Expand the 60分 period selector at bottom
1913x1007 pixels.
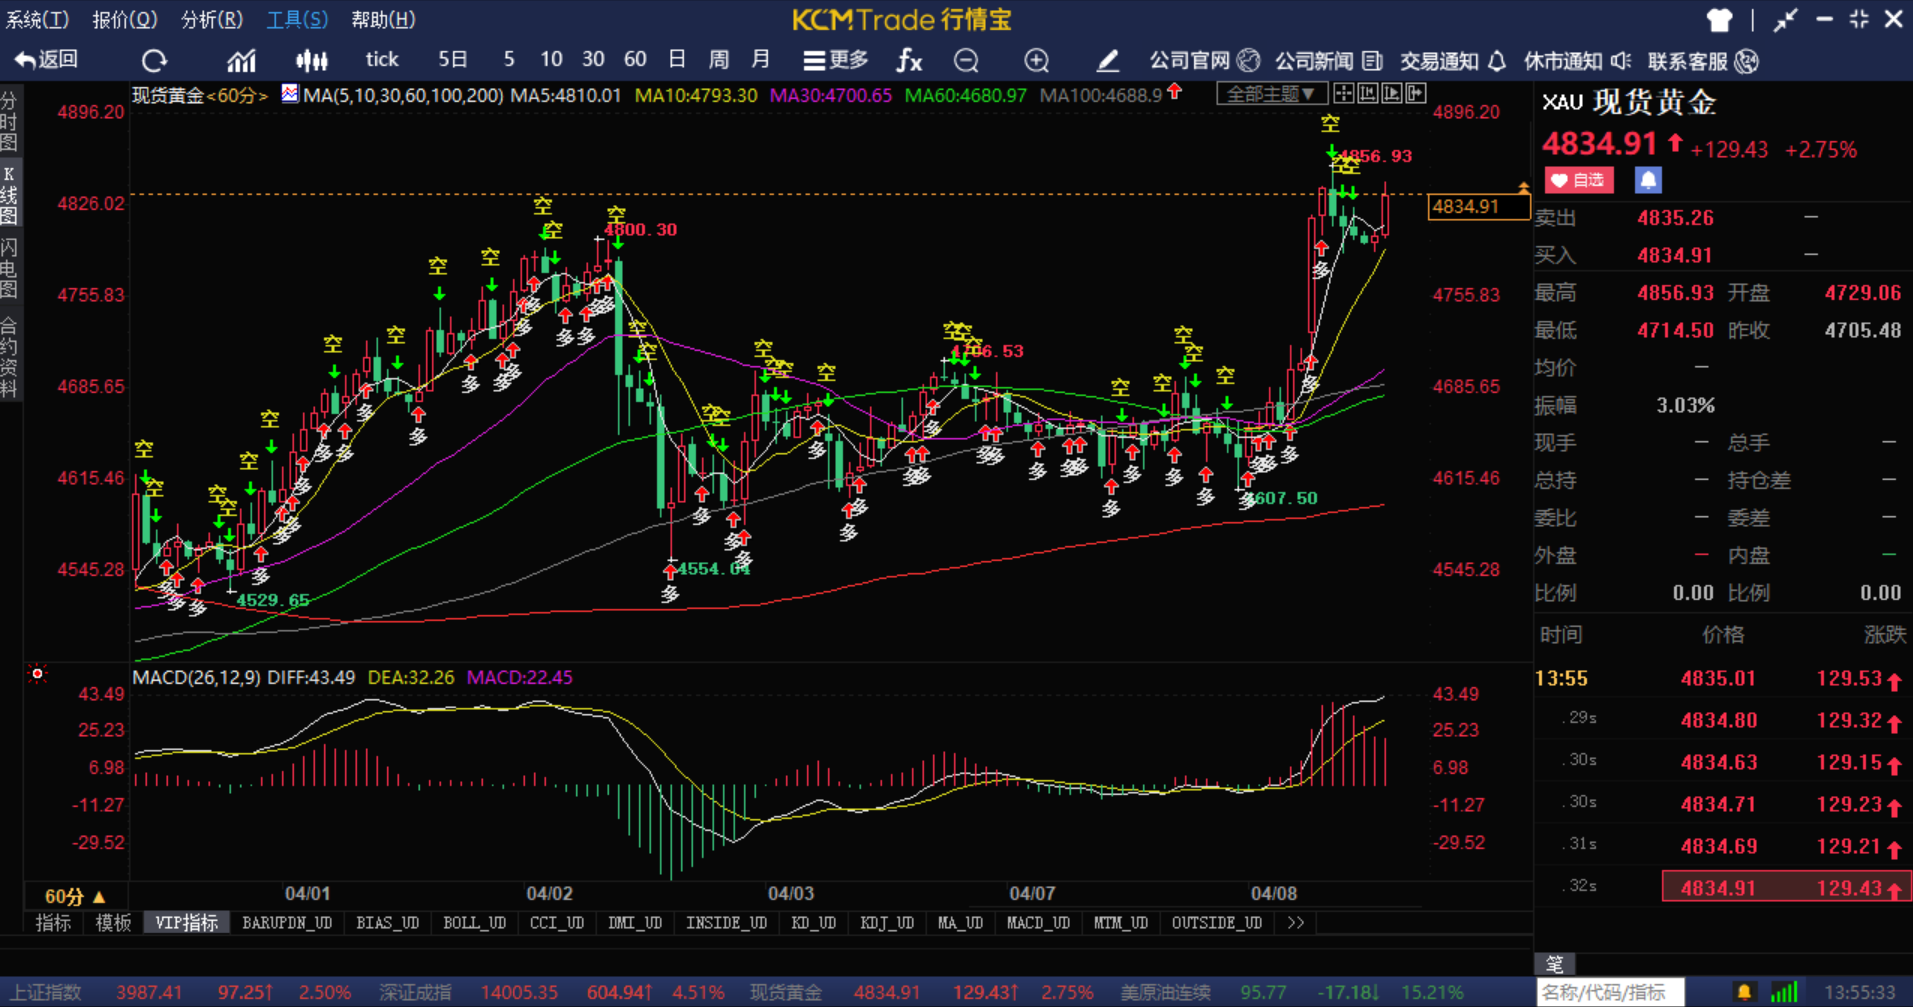point(75,896)
